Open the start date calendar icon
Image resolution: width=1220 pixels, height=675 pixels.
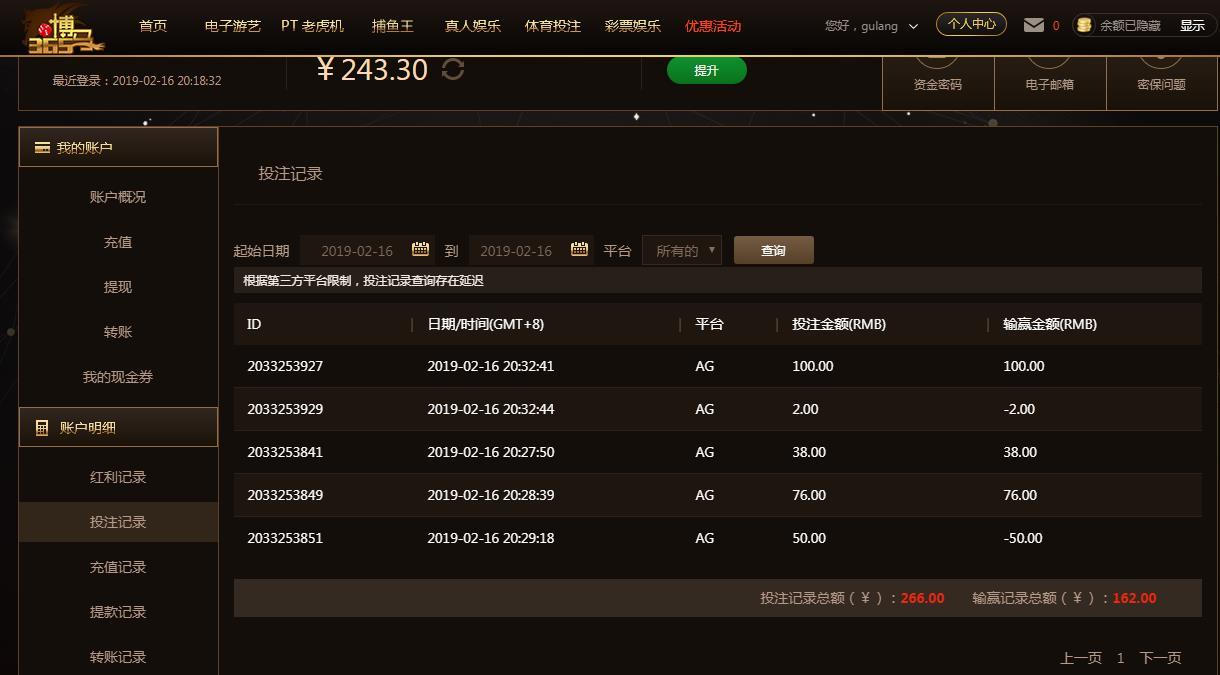pos(420,249)
